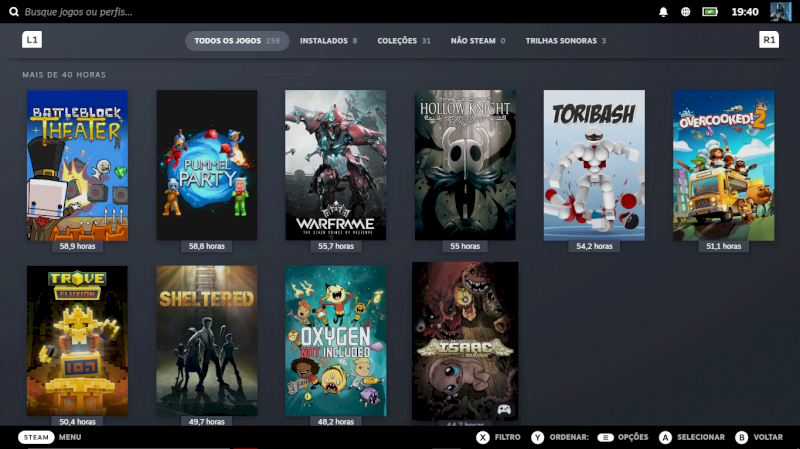Click Voltar to go back
Image resolution: width=800 pixels, height=449 pixels.
[x=768, y=437]
